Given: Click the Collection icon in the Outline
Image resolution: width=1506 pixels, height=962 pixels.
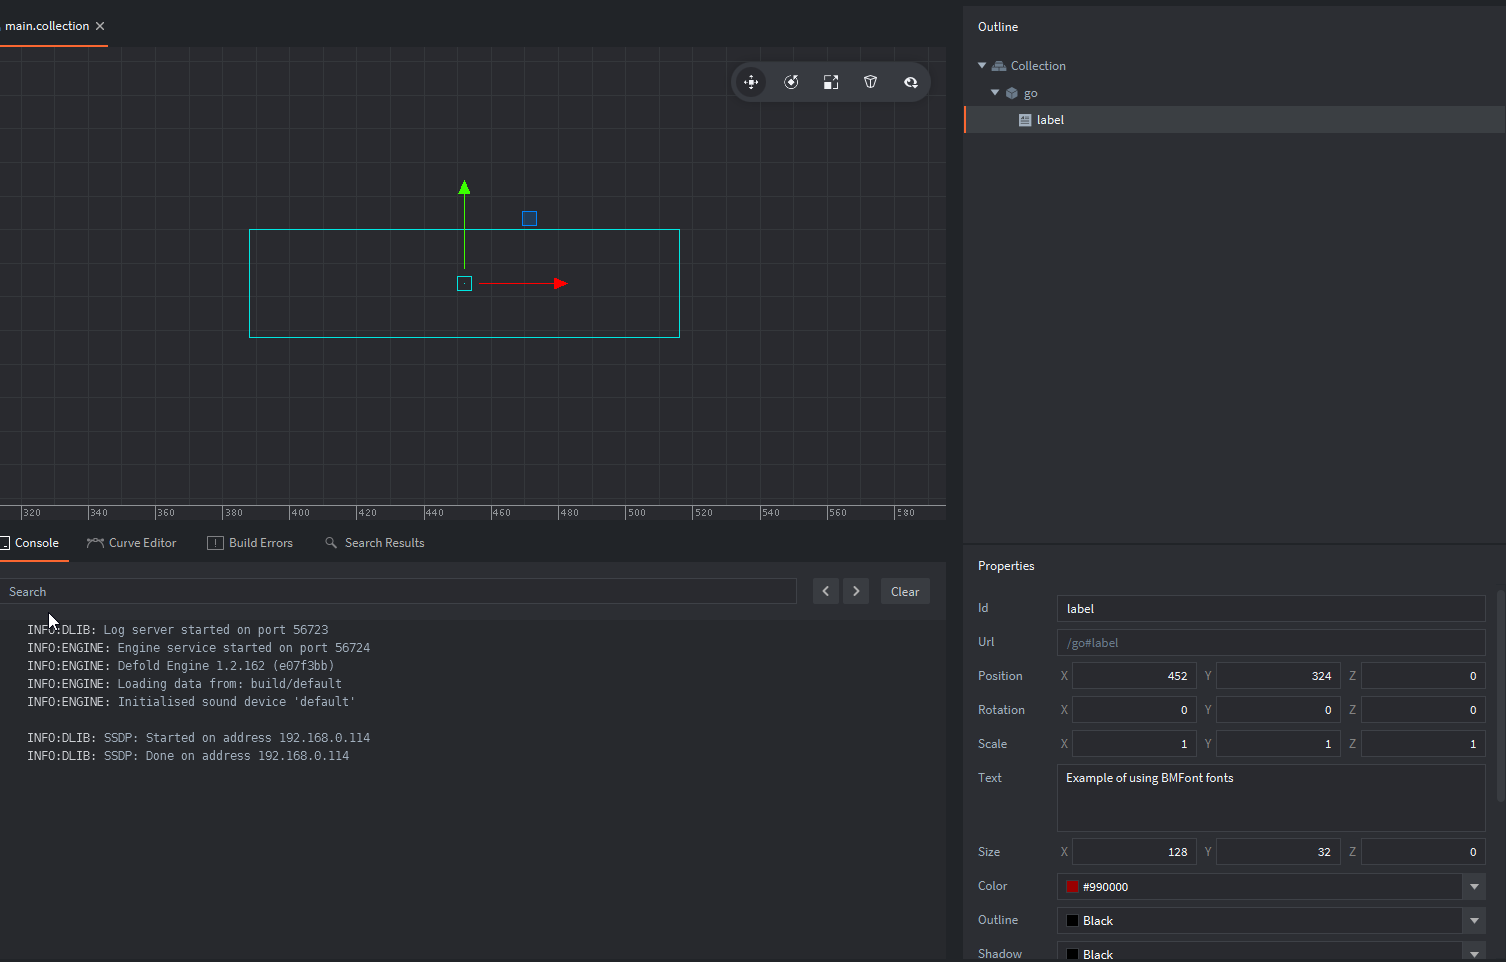Looking at the screenshot, I should point(999,65).
